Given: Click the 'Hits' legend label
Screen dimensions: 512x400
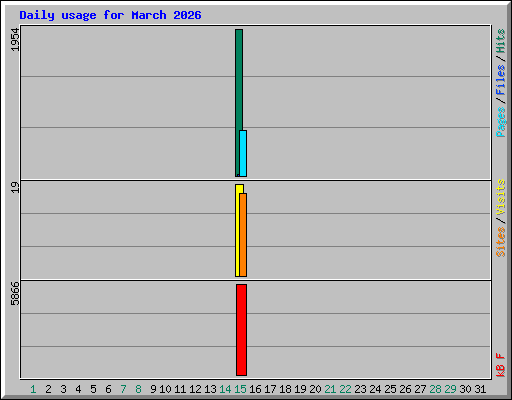Looking at the screenshot, I should tap(501, 41).
